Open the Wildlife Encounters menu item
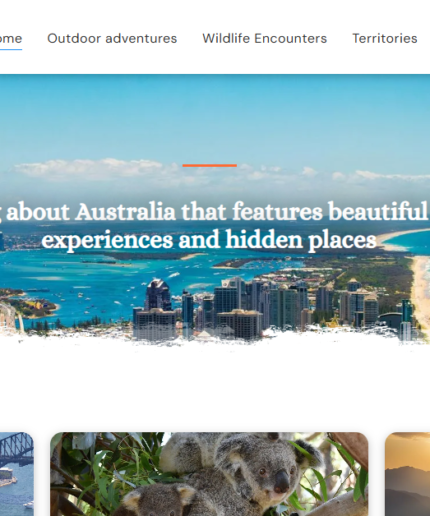This screenshot has width=430, height=516. pyautogui.click(x=265, y=39)
